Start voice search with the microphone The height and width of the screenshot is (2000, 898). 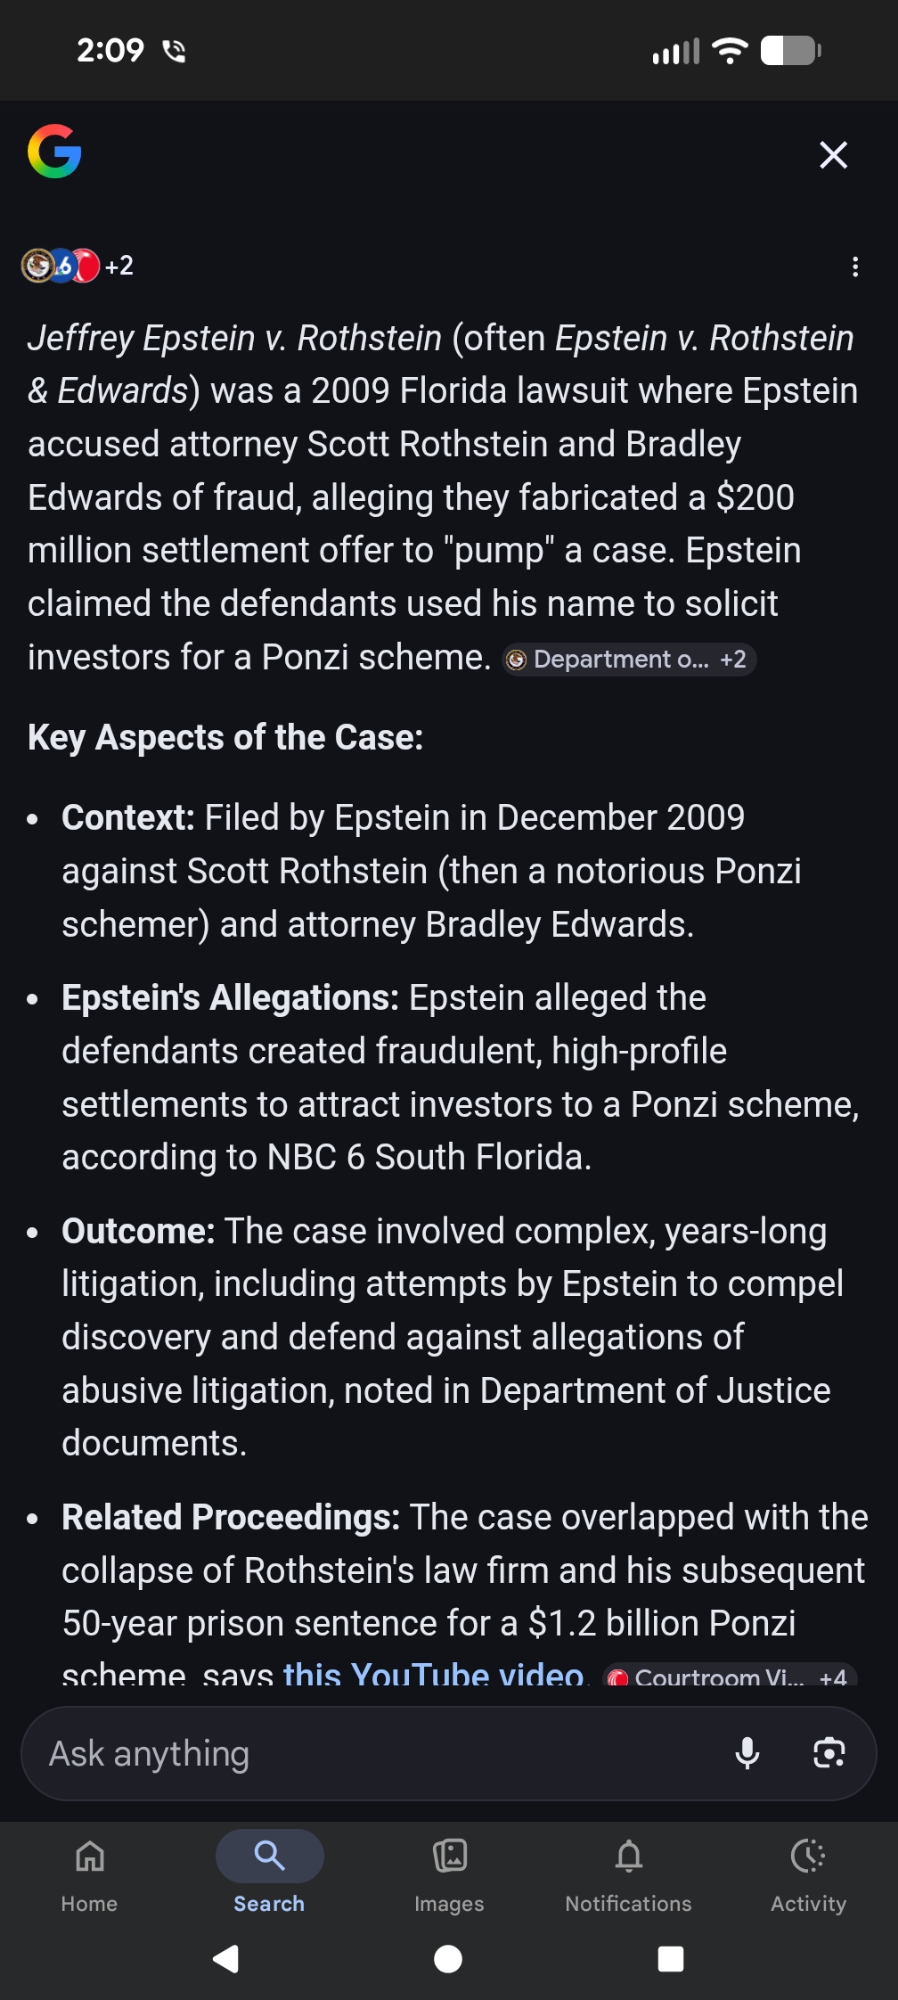[x=747, y=1754]
